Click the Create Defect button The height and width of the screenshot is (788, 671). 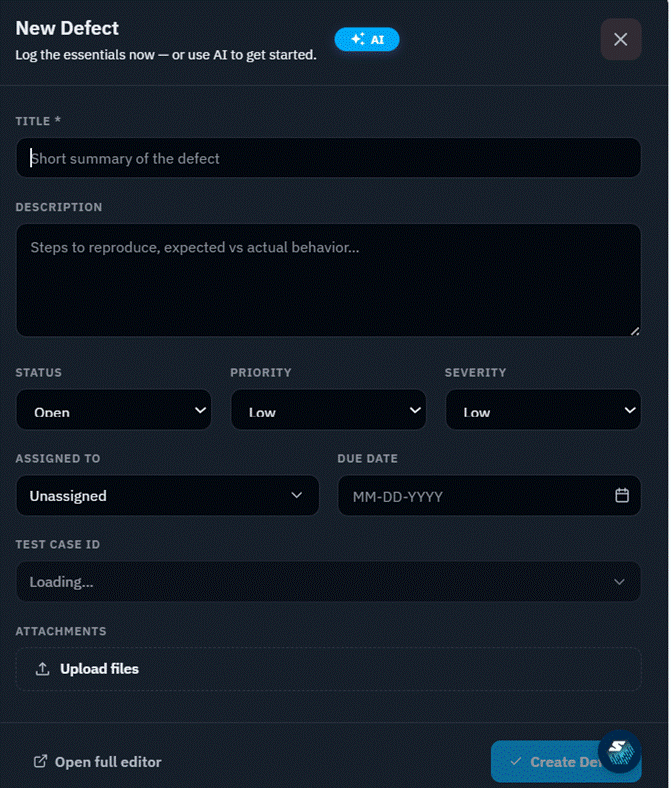coord(566,761)
